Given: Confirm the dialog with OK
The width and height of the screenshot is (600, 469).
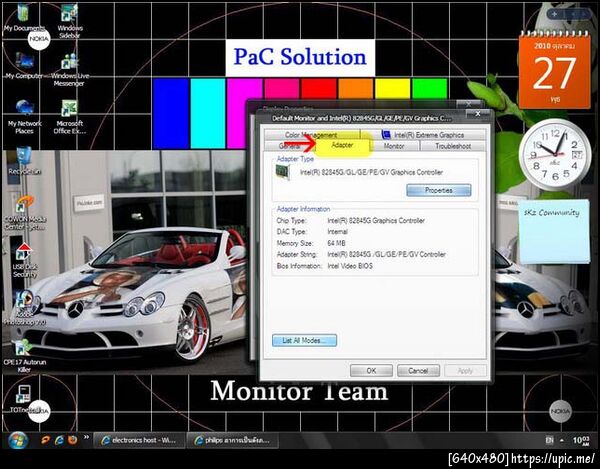Looking at the screenshot, I should coord(371,370).
